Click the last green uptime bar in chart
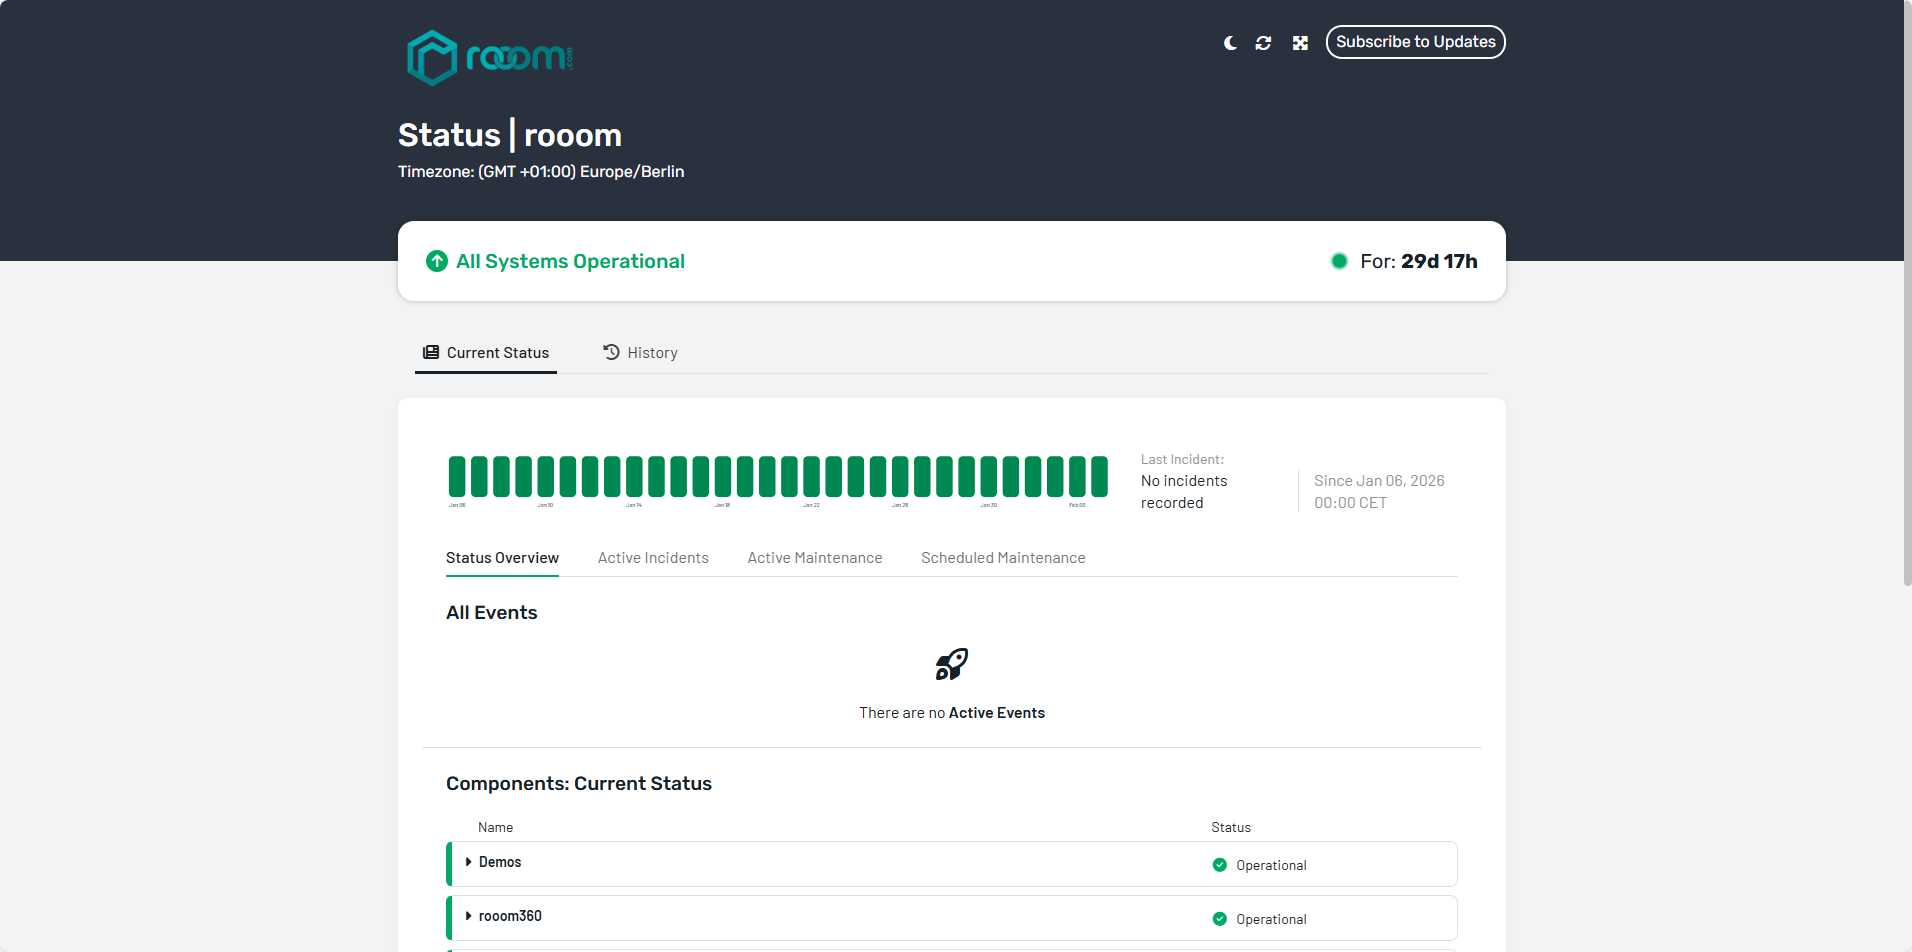 coord(1099,476)
